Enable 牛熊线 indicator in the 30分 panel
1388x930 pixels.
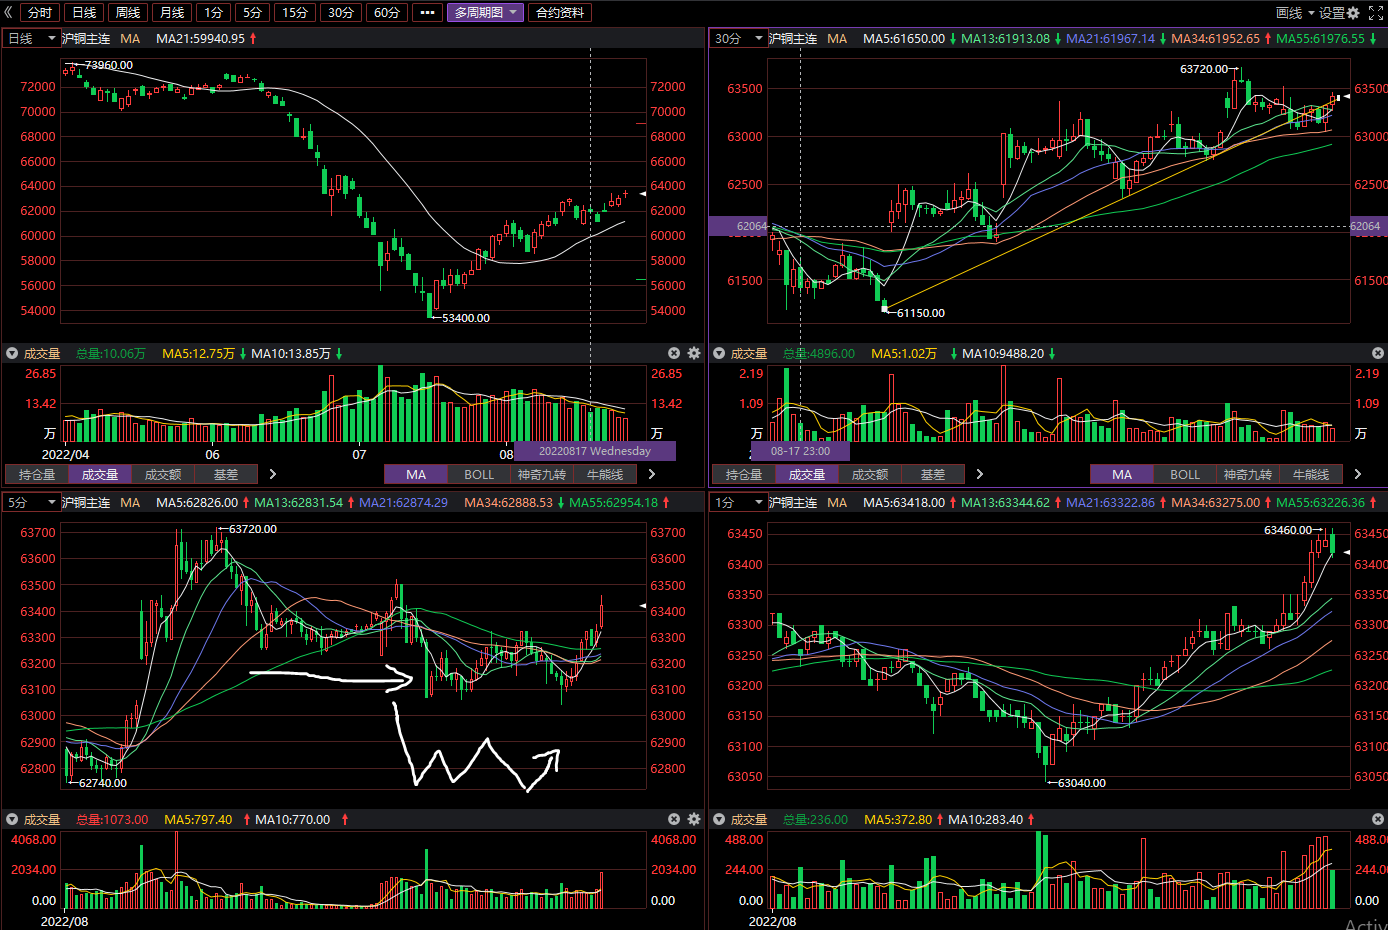coord(1311,474)
